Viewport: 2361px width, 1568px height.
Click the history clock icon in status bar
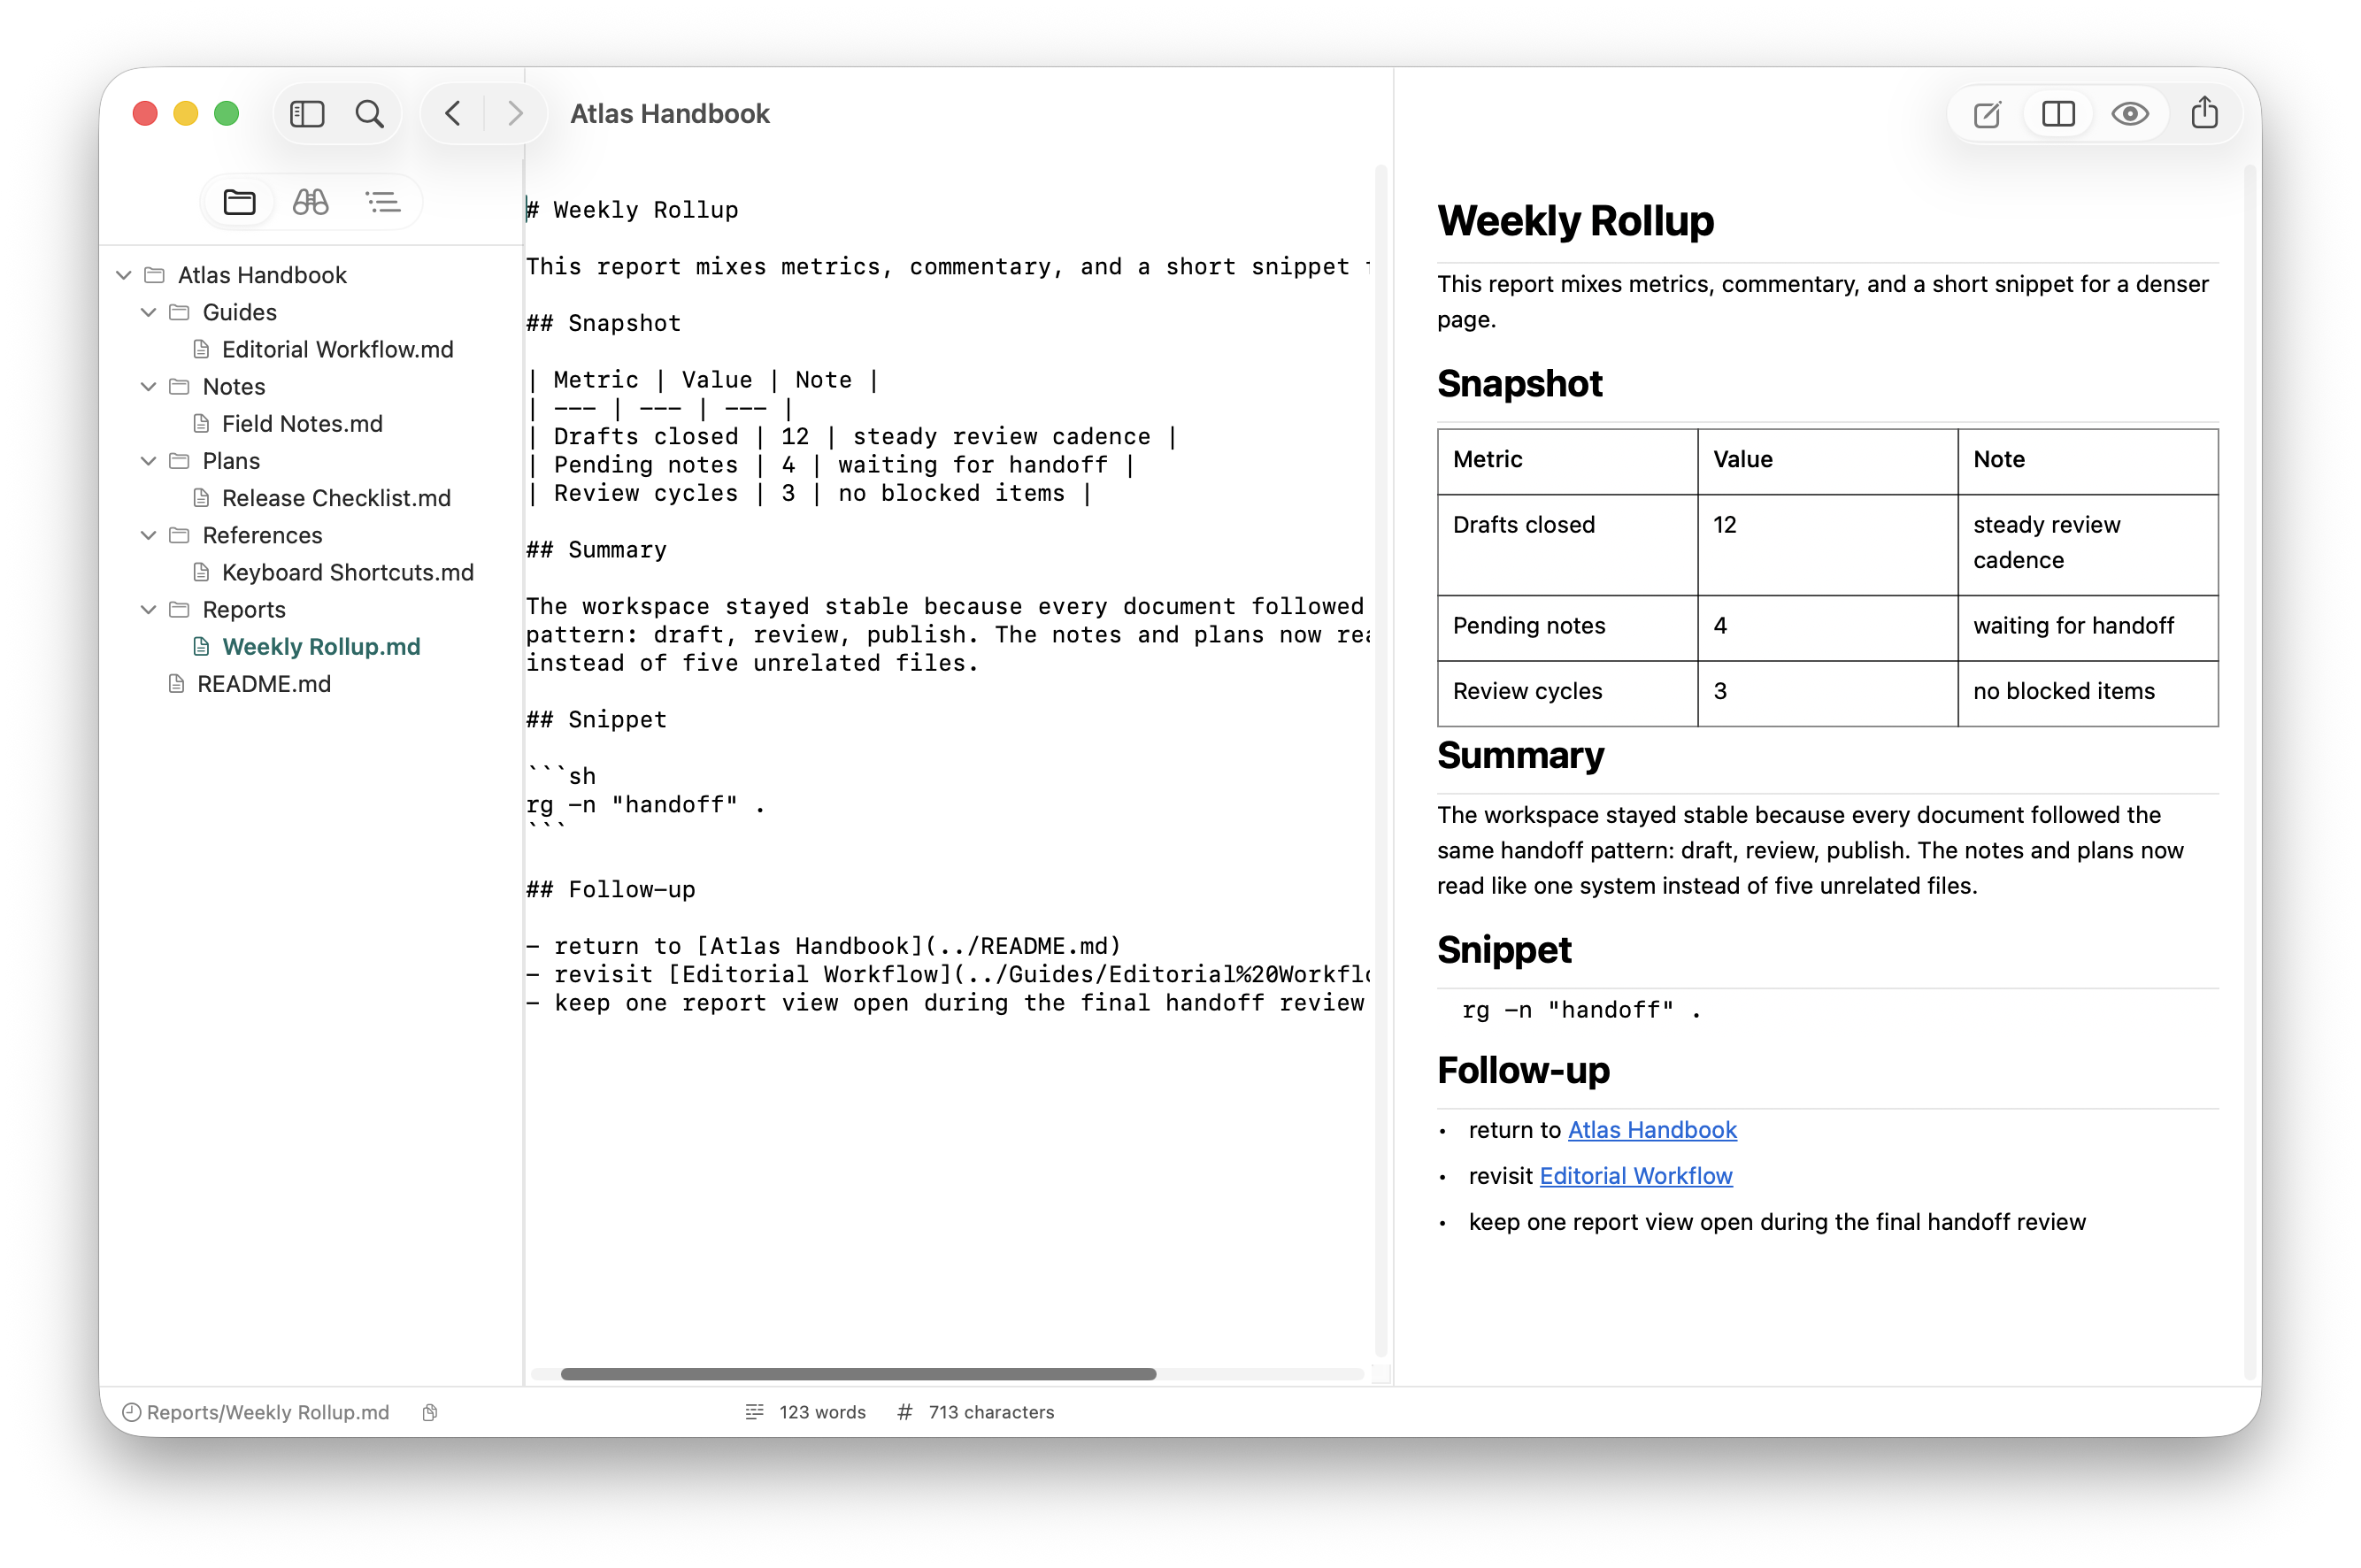click(131, 1412)
